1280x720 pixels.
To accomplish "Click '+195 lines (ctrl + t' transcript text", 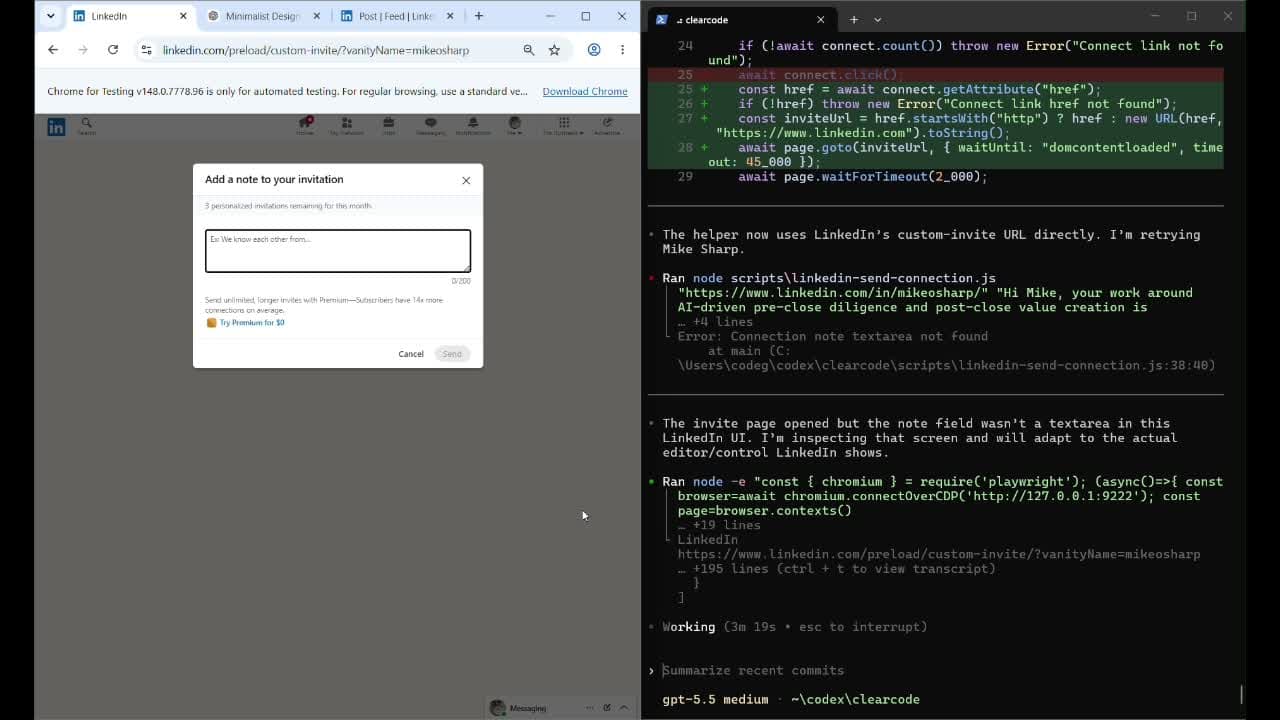I will point(837,568).
